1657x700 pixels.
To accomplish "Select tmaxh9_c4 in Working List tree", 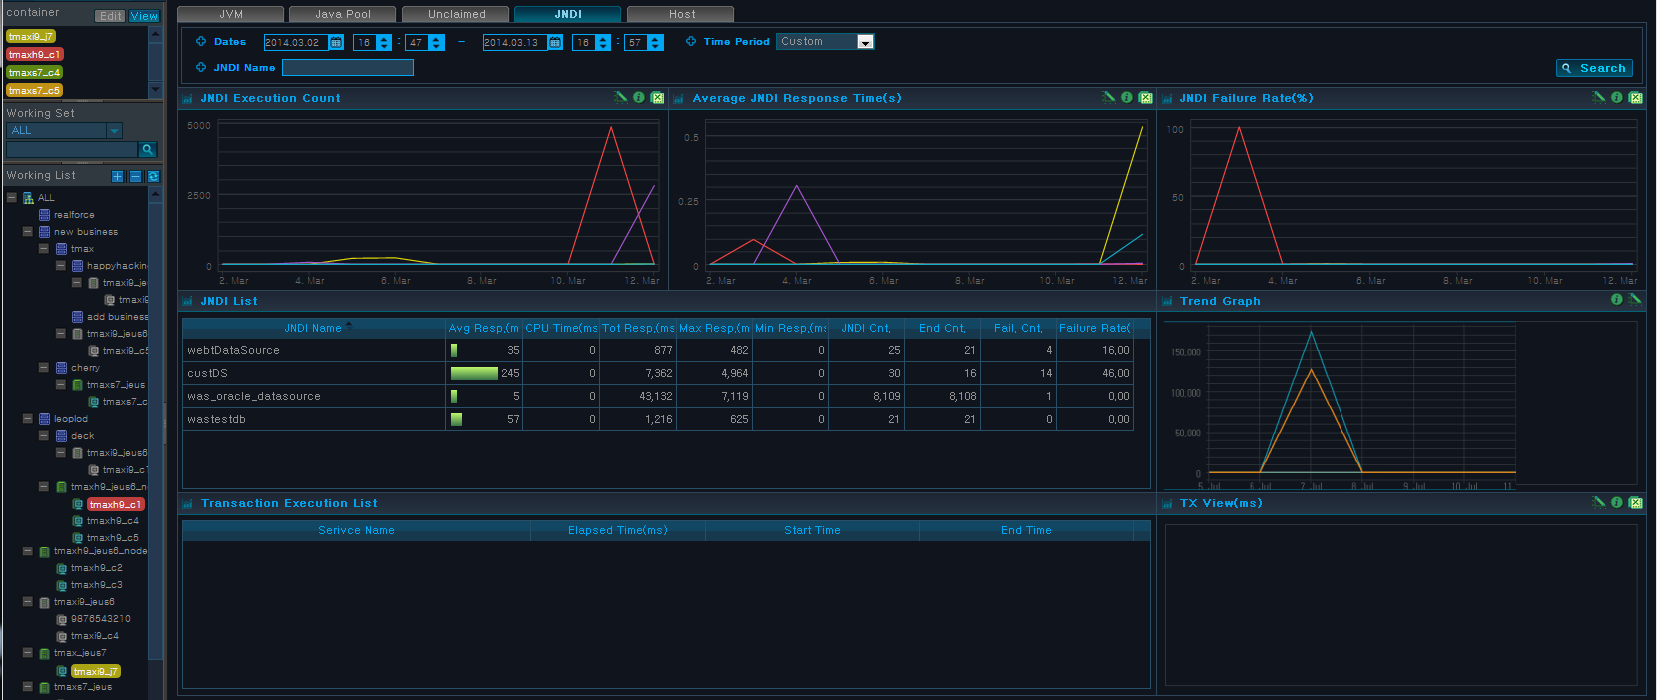I will [112, 520].
